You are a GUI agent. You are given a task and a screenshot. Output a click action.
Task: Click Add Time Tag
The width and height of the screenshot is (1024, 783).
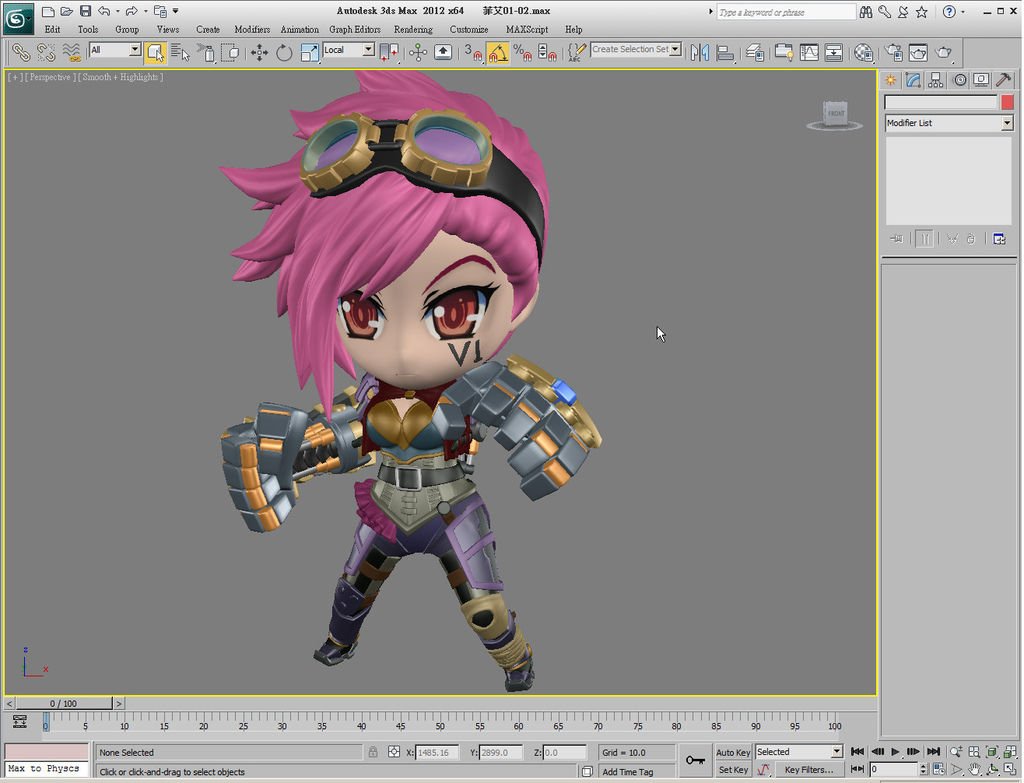coord(628,771)
